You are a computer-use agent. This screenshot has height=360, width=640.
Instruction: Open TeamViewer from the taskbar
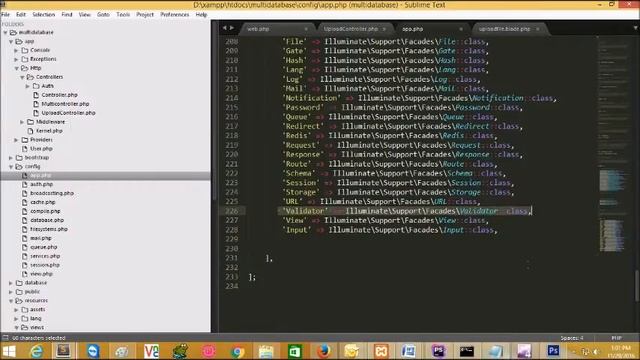click(93, 351)
